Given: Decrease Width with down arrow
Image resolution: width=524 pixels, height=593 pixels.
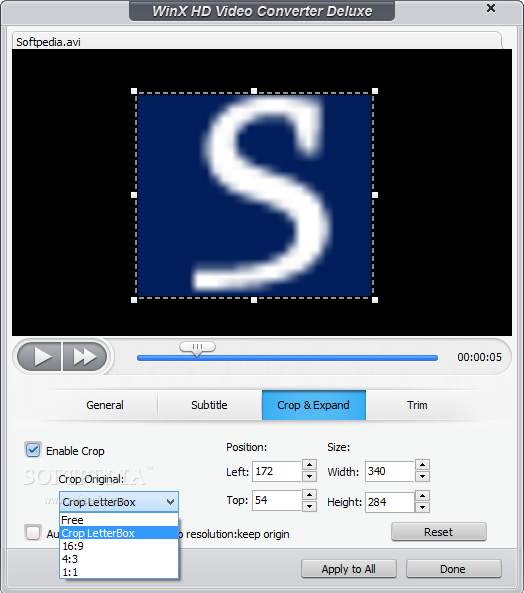Looking at the screenshot, I should pos(422,477).
